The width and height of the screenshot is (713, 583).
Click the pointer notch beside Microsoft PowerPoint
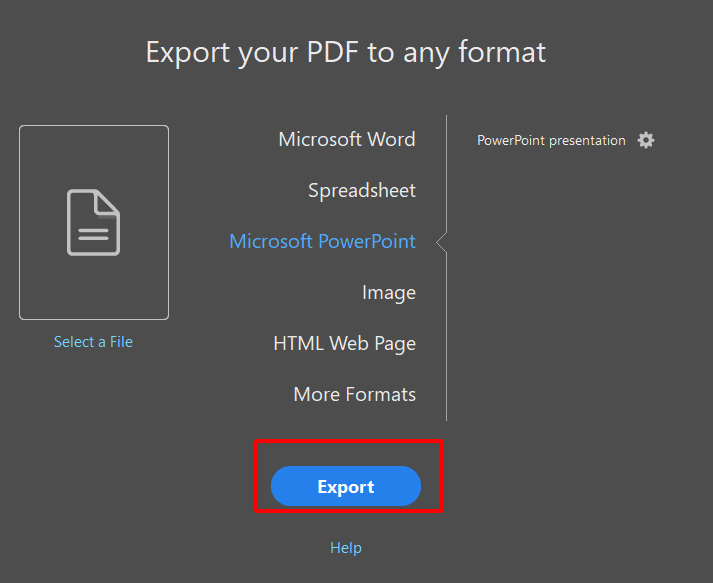coord(442,242)
